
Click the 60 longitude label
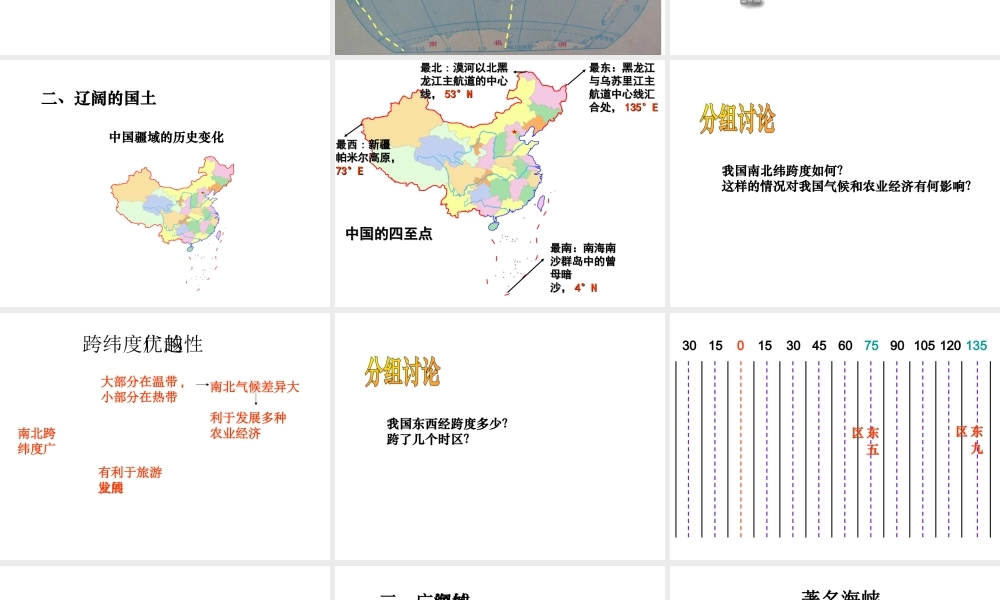[x=845, y=346]
